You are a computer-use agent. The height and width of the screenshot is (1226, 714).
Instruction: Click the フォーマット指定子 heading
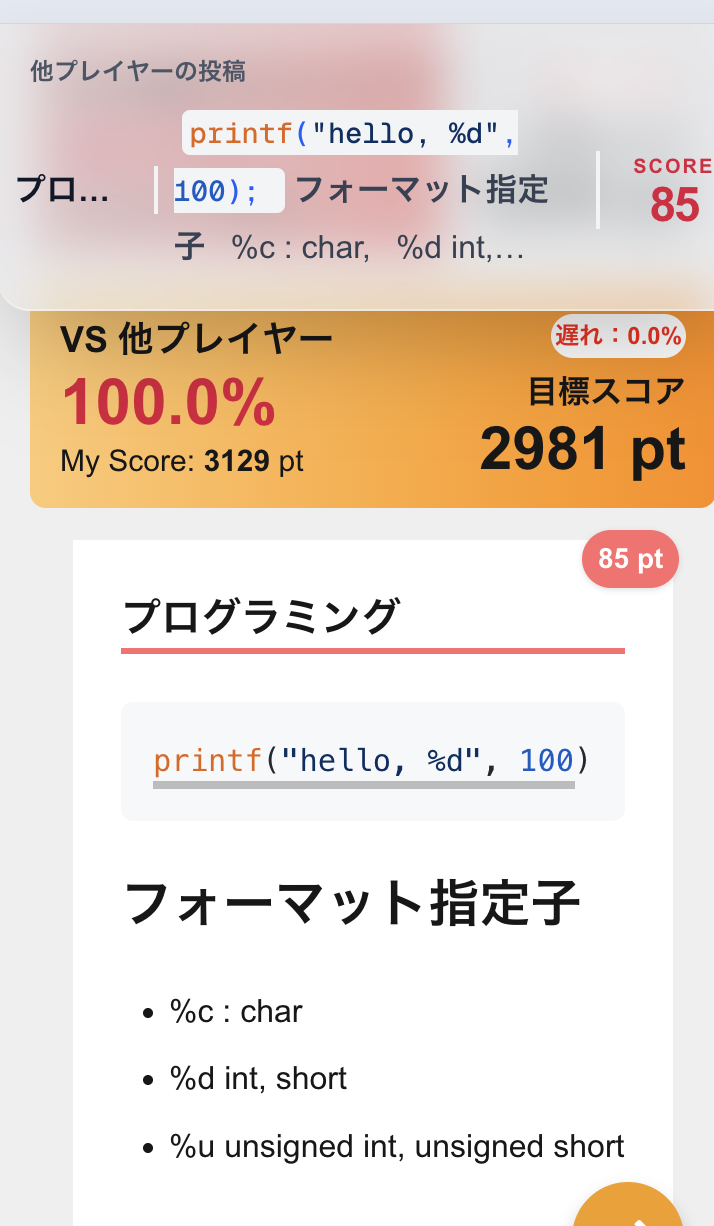click(352, 903)
